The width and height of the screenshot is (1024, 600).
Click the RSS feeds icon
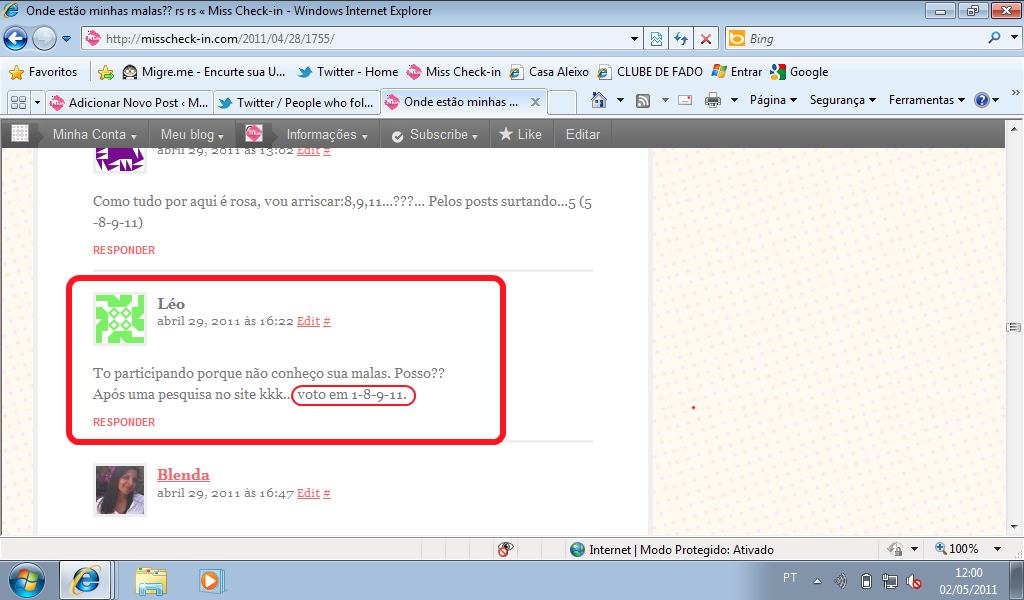point(643,100)
